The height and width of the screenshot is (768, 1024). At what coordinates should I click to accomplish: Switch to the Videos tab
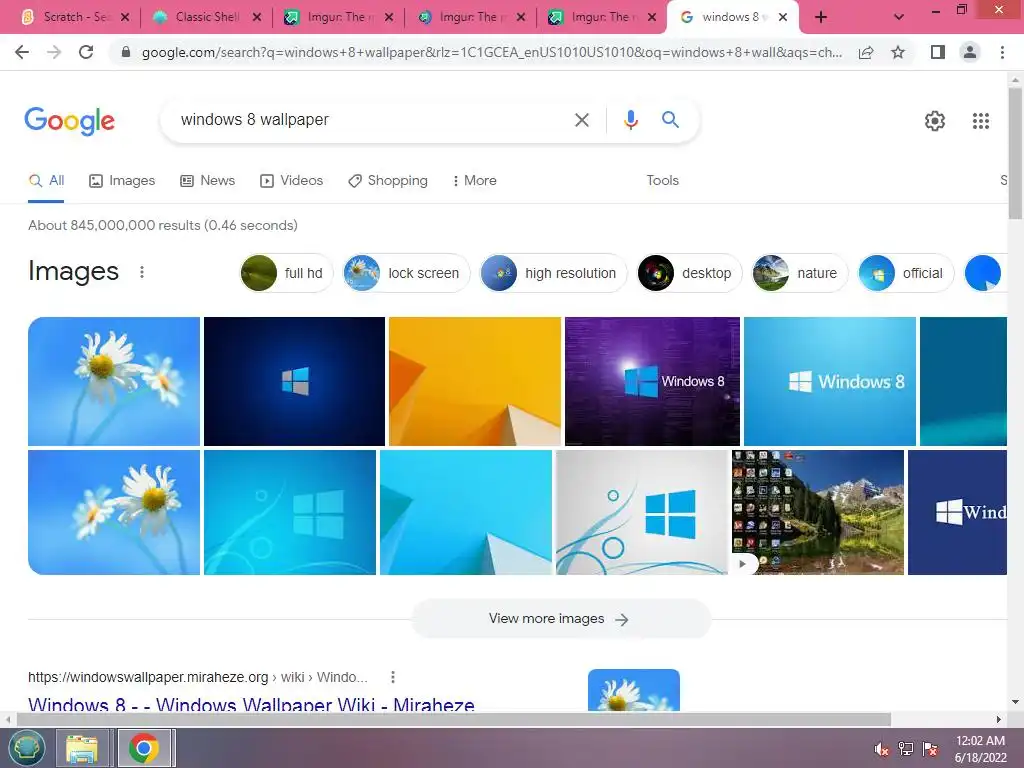(291, 181)
